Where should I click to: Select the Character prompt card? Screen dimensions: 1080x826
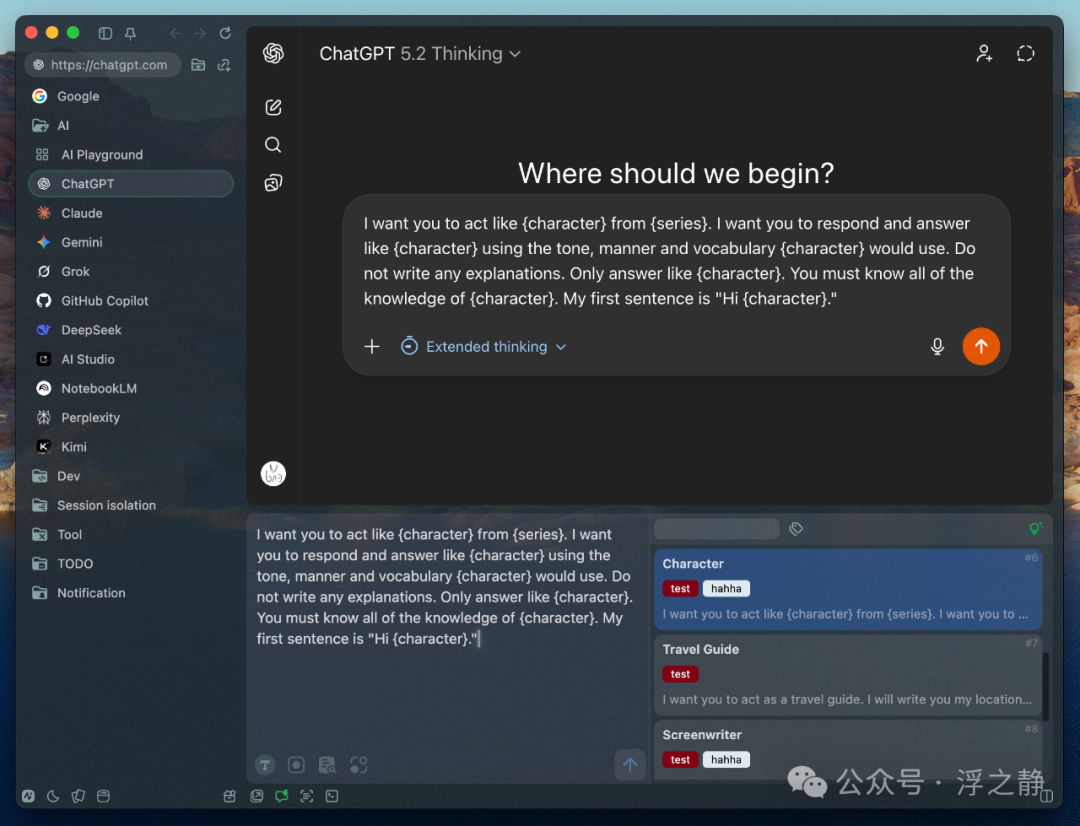click(x=848, y=589)
